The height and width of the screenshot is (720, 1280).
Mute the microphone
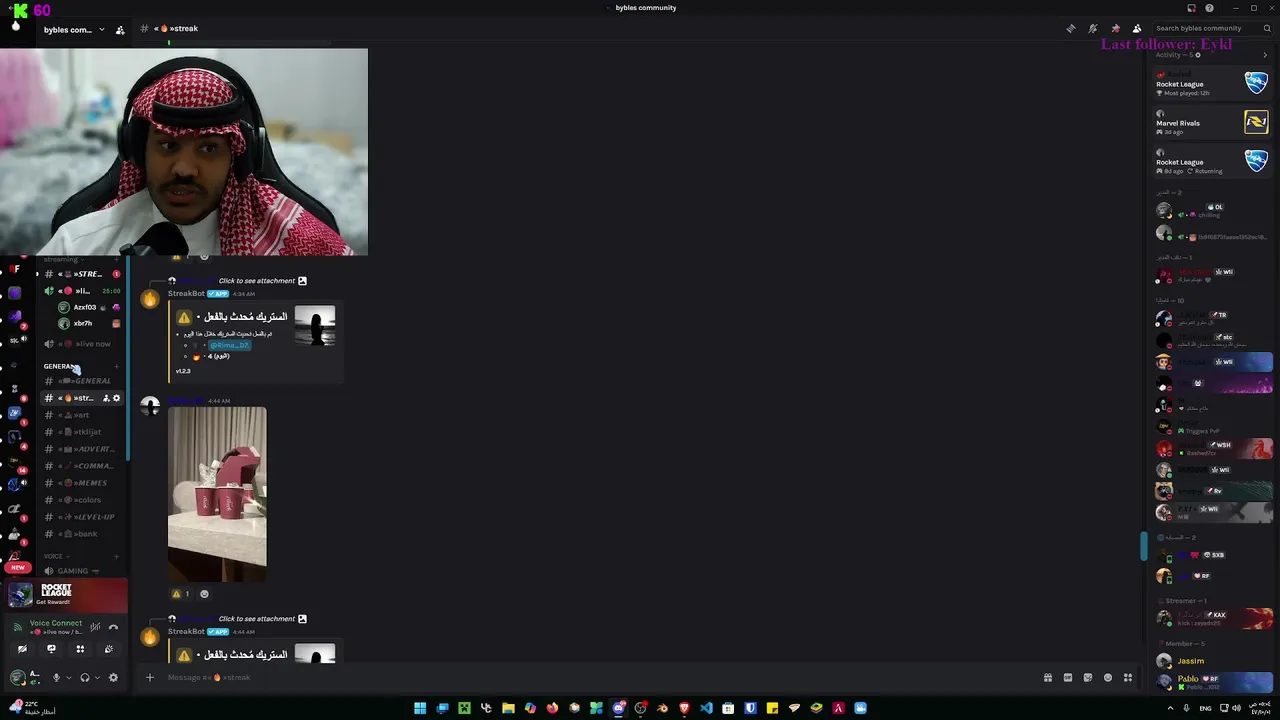point(56,677)
